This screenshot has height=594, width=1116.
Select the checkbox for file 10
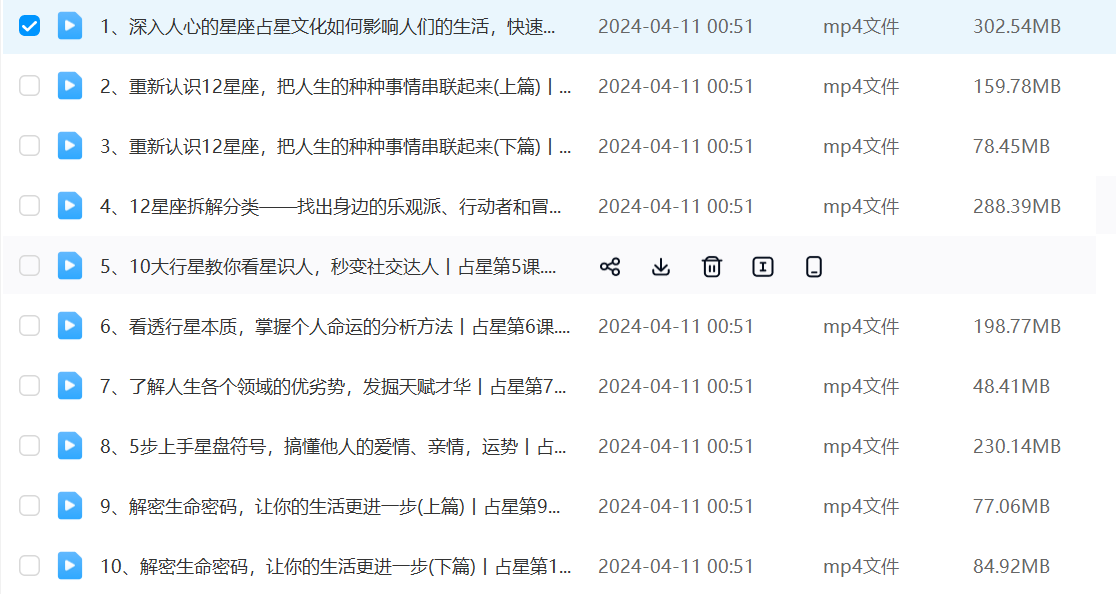click(30, 566)
